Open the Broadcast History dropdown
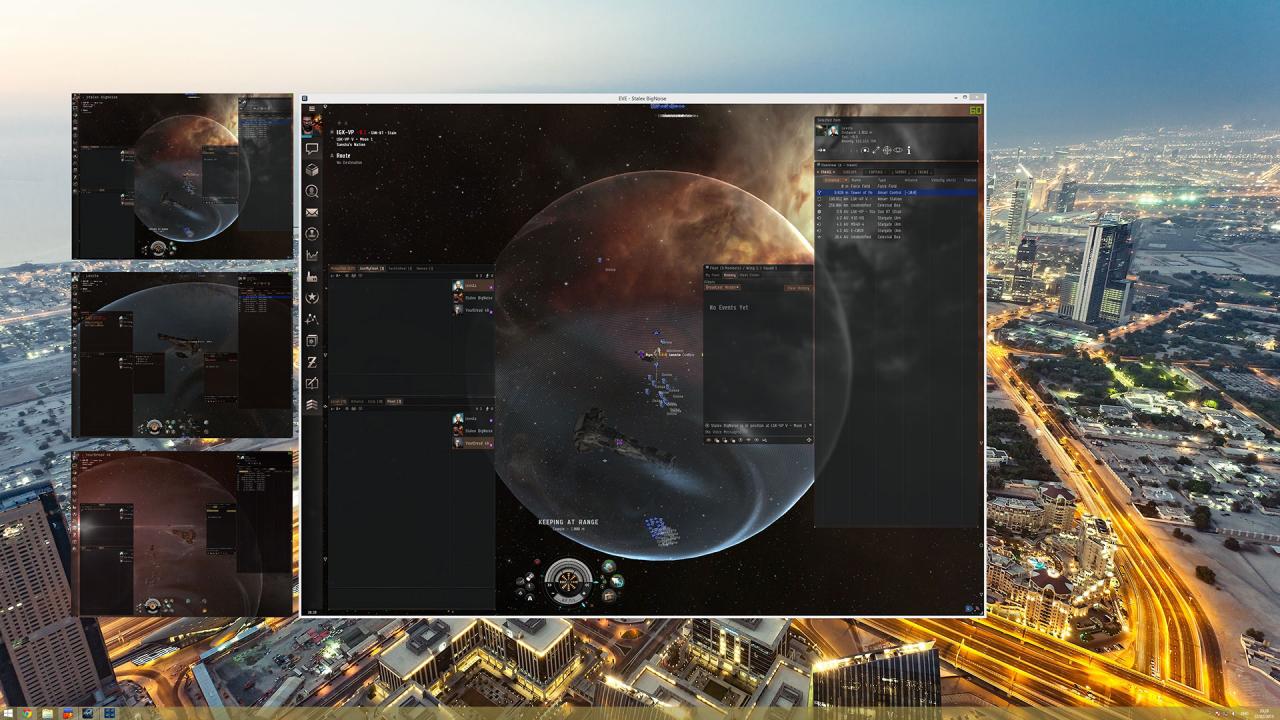 click(x=722, y=287)
